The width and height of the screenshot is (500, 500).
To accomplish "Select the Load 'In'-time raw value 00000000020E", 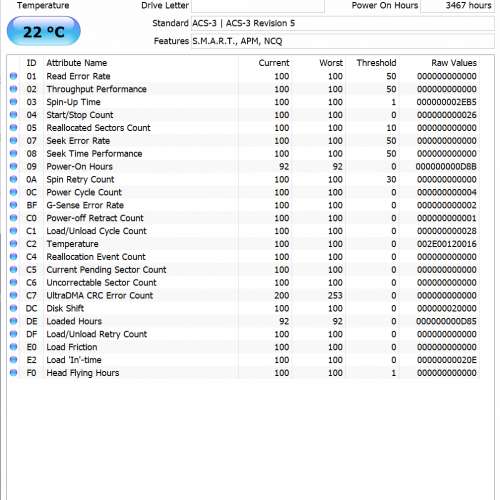I will click(447, 360).
